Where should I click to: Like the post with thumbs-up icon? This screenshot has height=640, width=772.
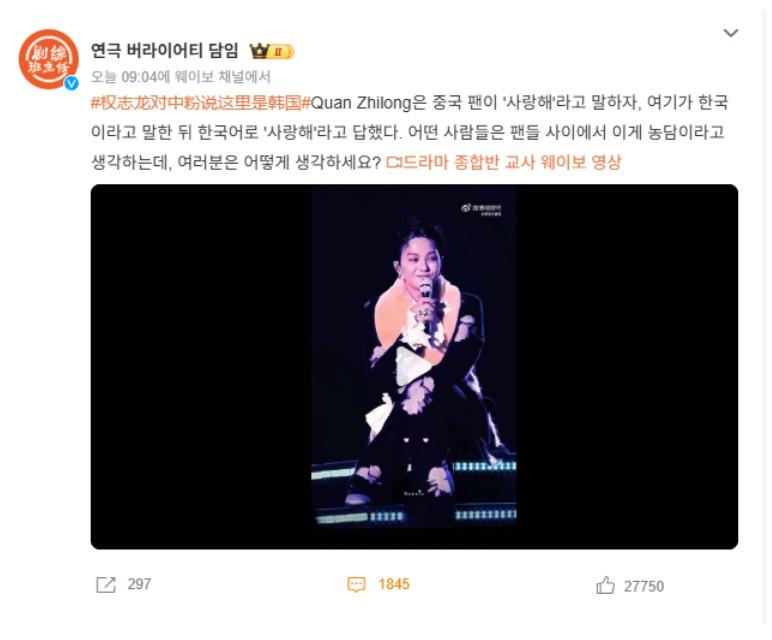pyautogui.click(x=605, y=585)
